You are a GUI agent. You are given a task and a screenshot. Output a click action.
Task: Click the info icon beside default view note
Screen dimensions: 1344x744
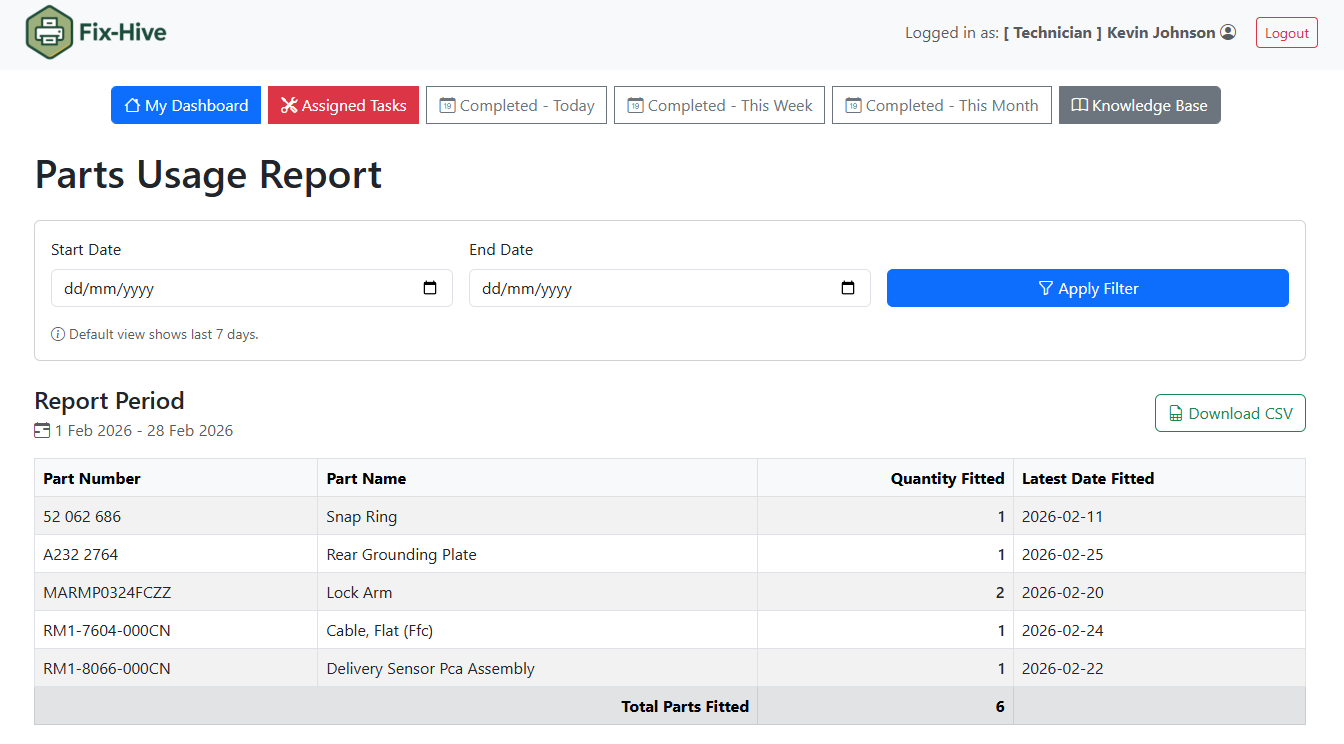click(58, 334)
